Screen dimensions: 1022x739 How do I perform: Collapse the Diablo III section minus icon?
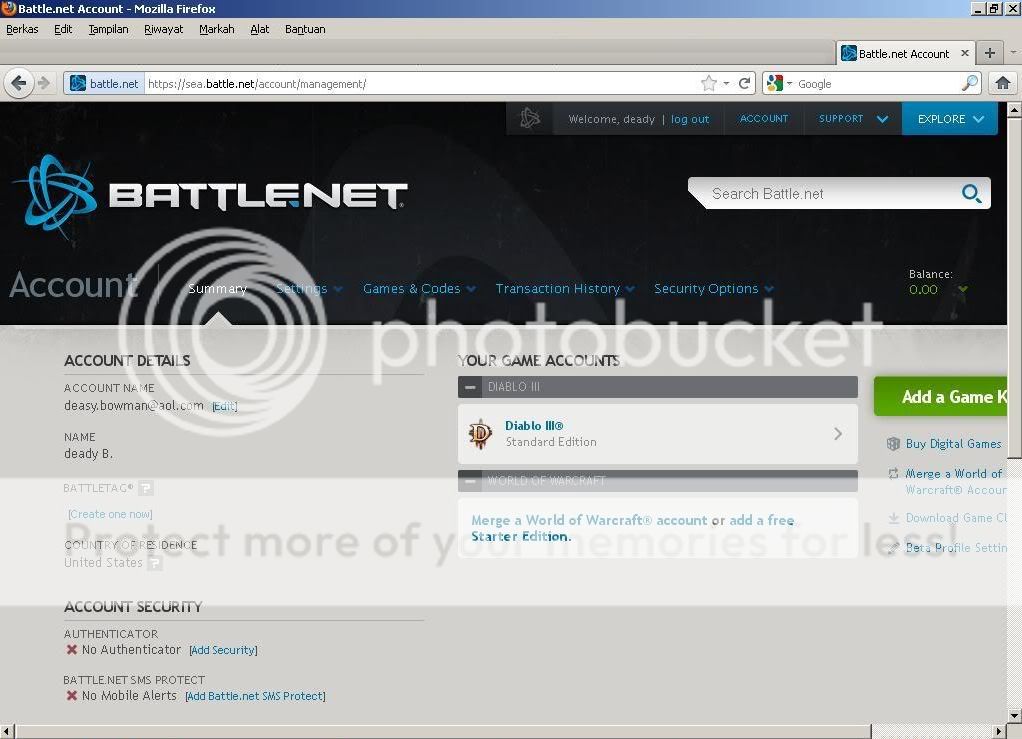coord(470,387)
